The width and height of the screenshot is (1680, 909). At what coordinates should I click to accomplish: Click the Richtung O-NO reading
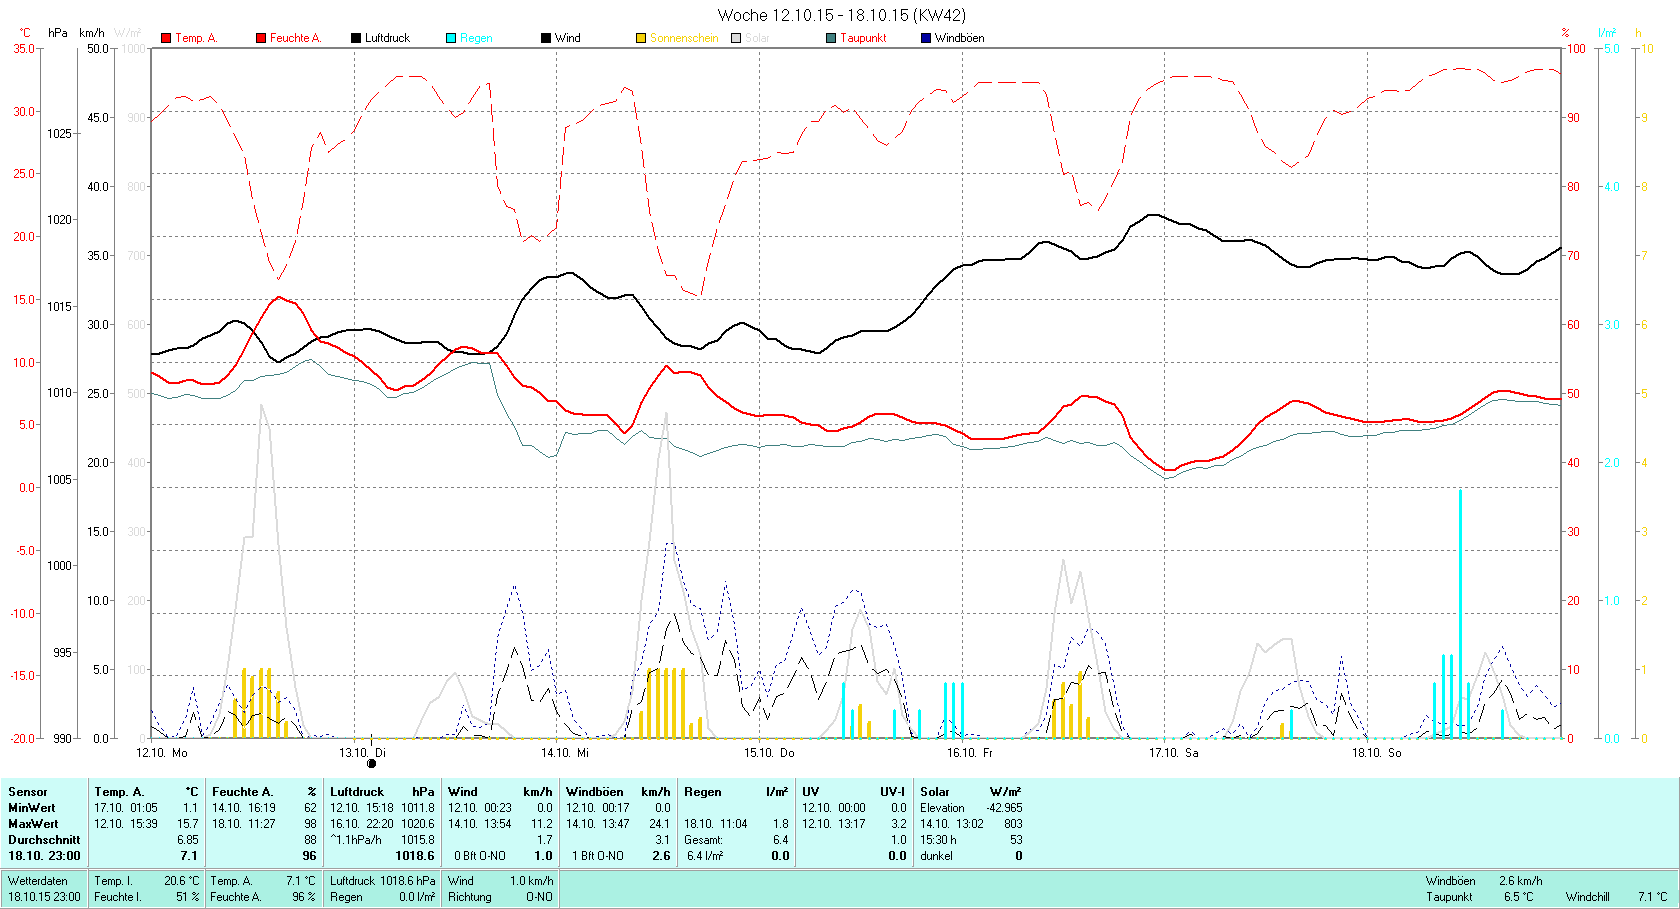[x=500, y=897]
